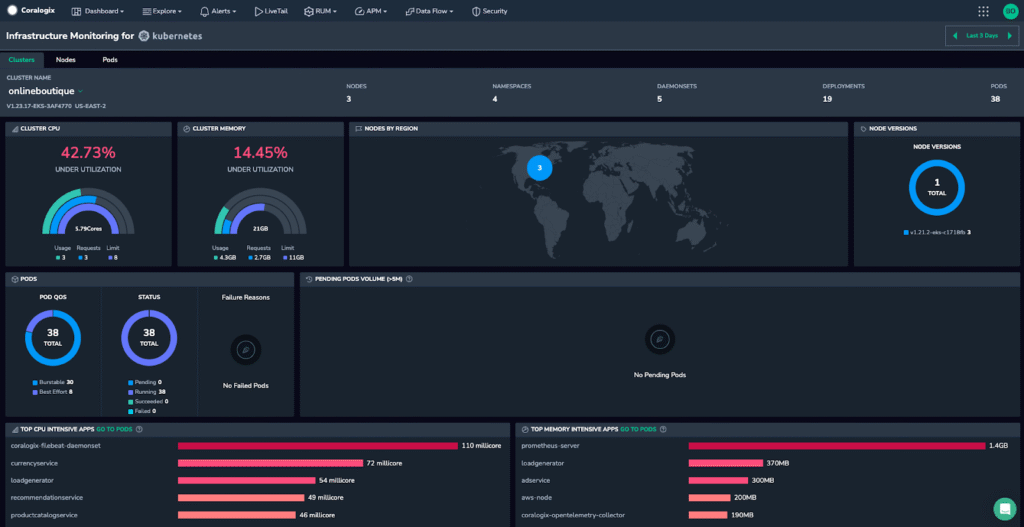
Task: Click the pod Status donut chart
Action: (x=149, y=337)
